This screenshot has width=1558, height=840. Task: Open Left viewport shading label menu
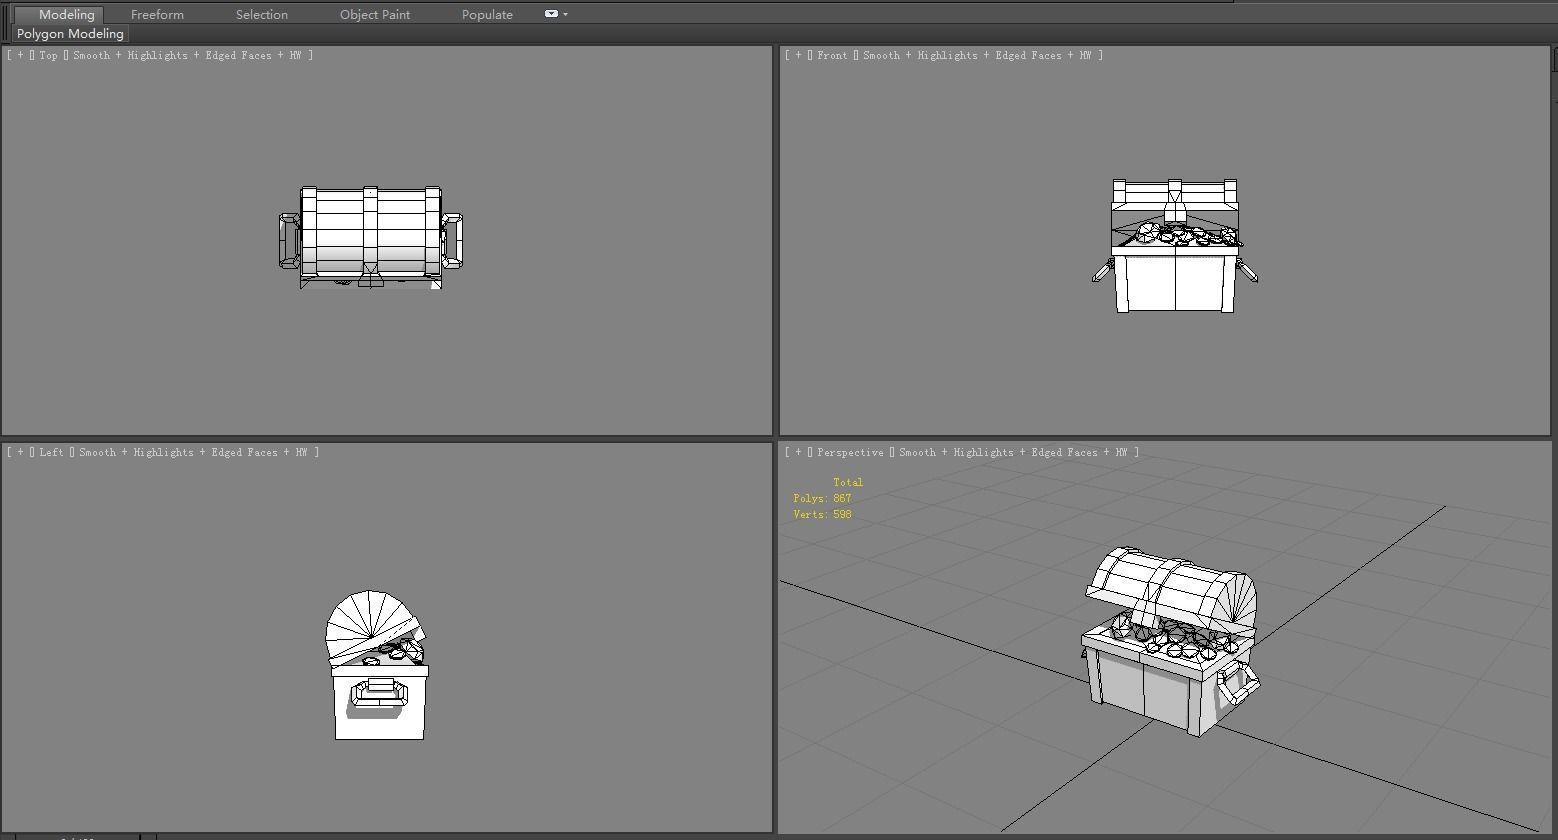(x=193, y=452)
